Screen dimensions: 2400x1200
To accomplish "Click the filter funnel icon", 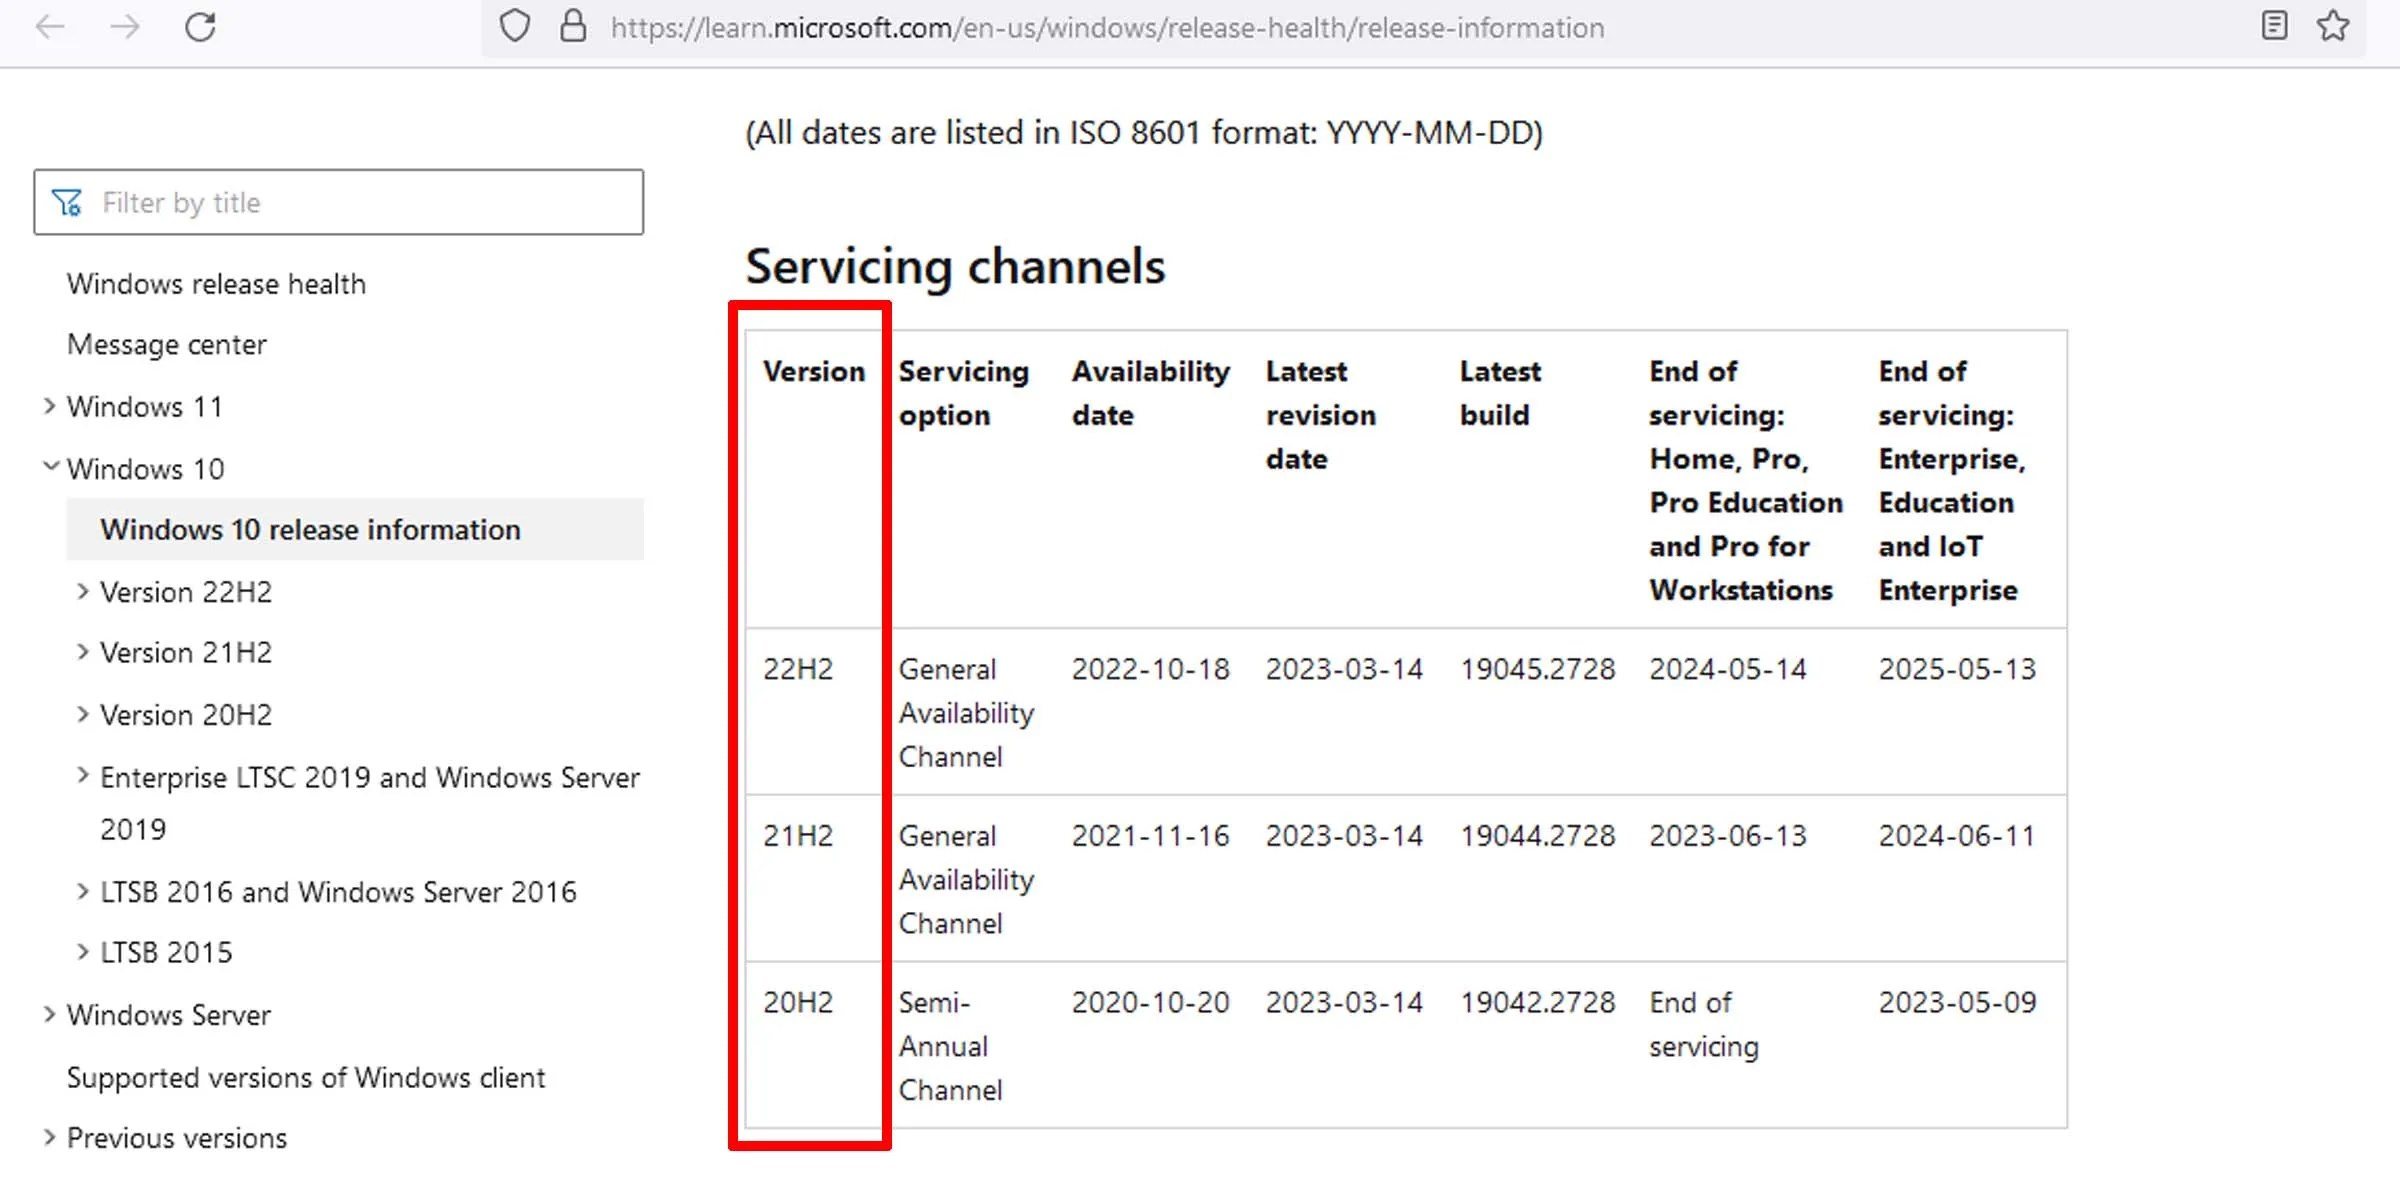I will (x=67, y=203).
